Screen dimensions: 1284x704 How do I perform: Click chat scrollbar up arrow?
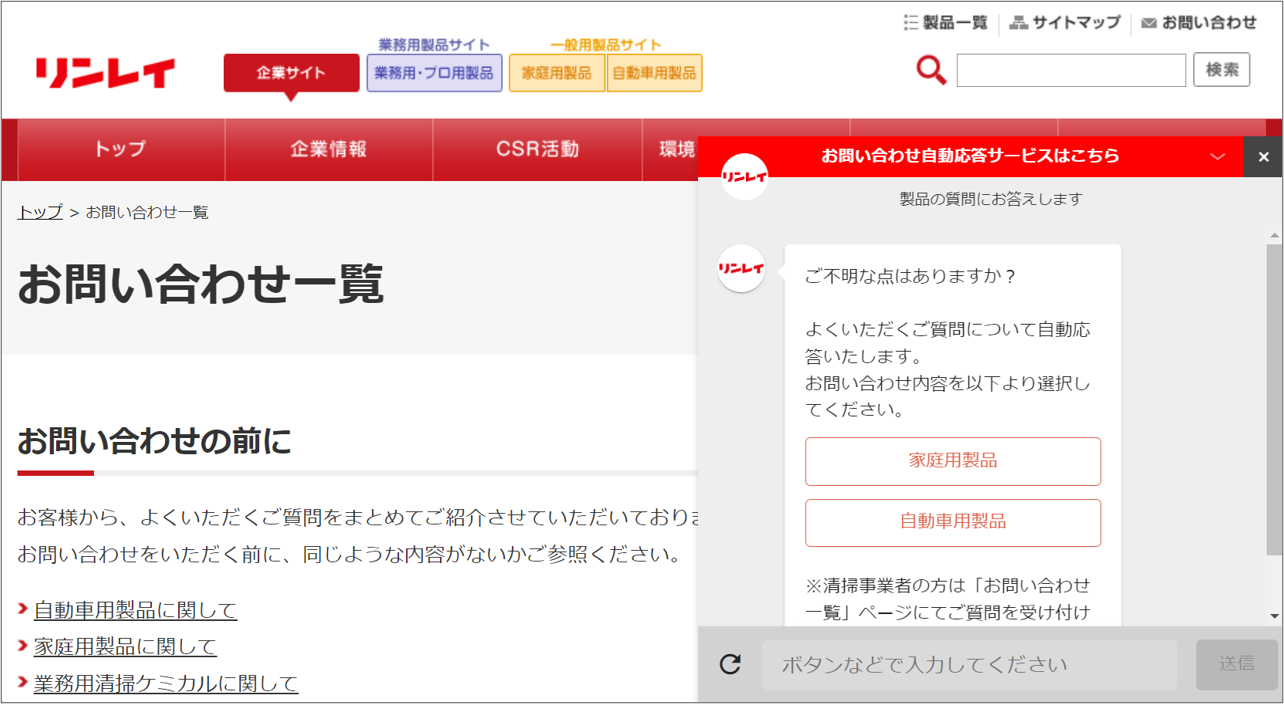click(1274, 237)
